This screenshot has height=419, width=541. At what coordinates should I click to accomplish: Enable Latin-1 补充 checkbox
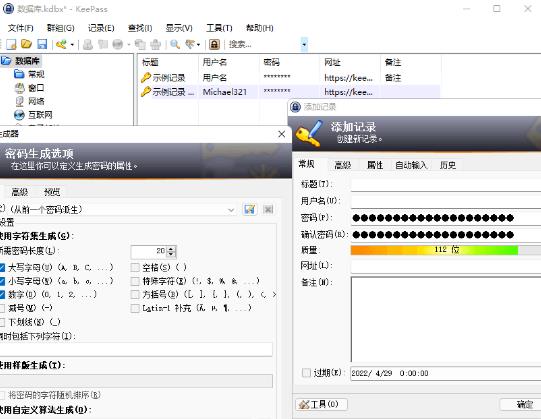(x=135, y=308)
